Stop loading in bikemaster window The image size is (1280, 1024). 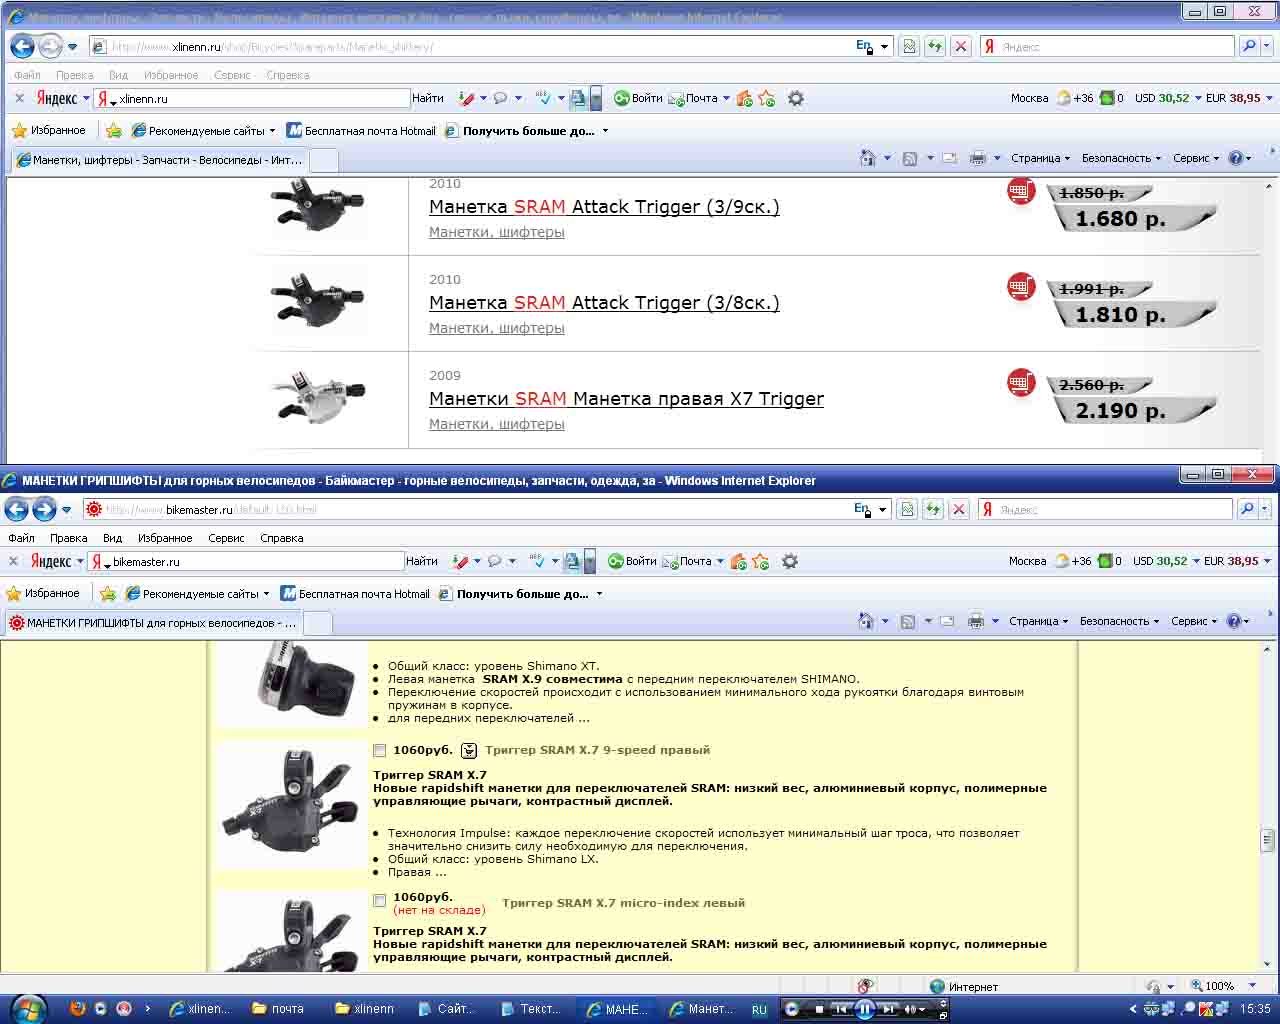(x=959, y=509)
